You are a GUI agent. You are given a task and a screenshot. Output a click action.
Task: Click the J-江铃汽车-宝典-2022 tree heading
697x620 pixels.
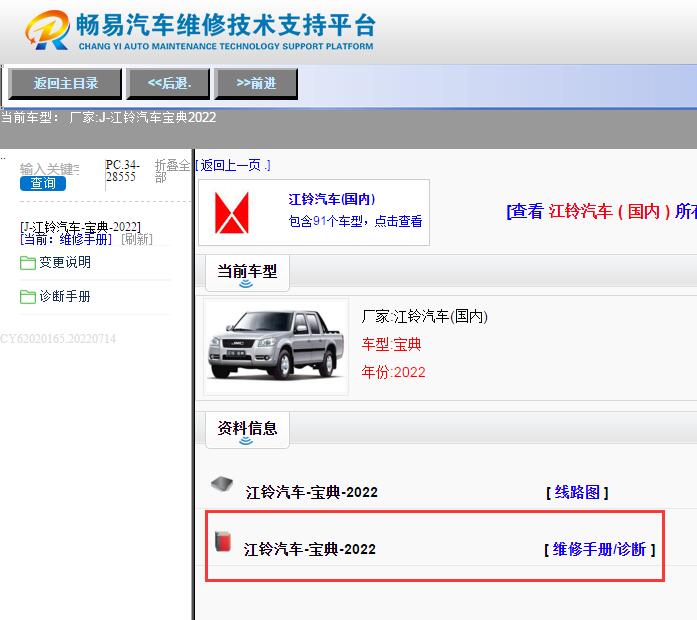click(80, 227)
